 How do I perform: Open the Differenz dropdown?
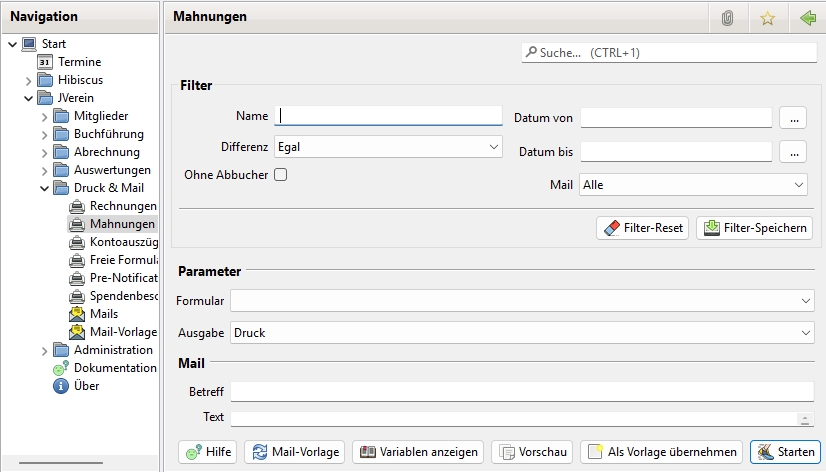(388, 147)
